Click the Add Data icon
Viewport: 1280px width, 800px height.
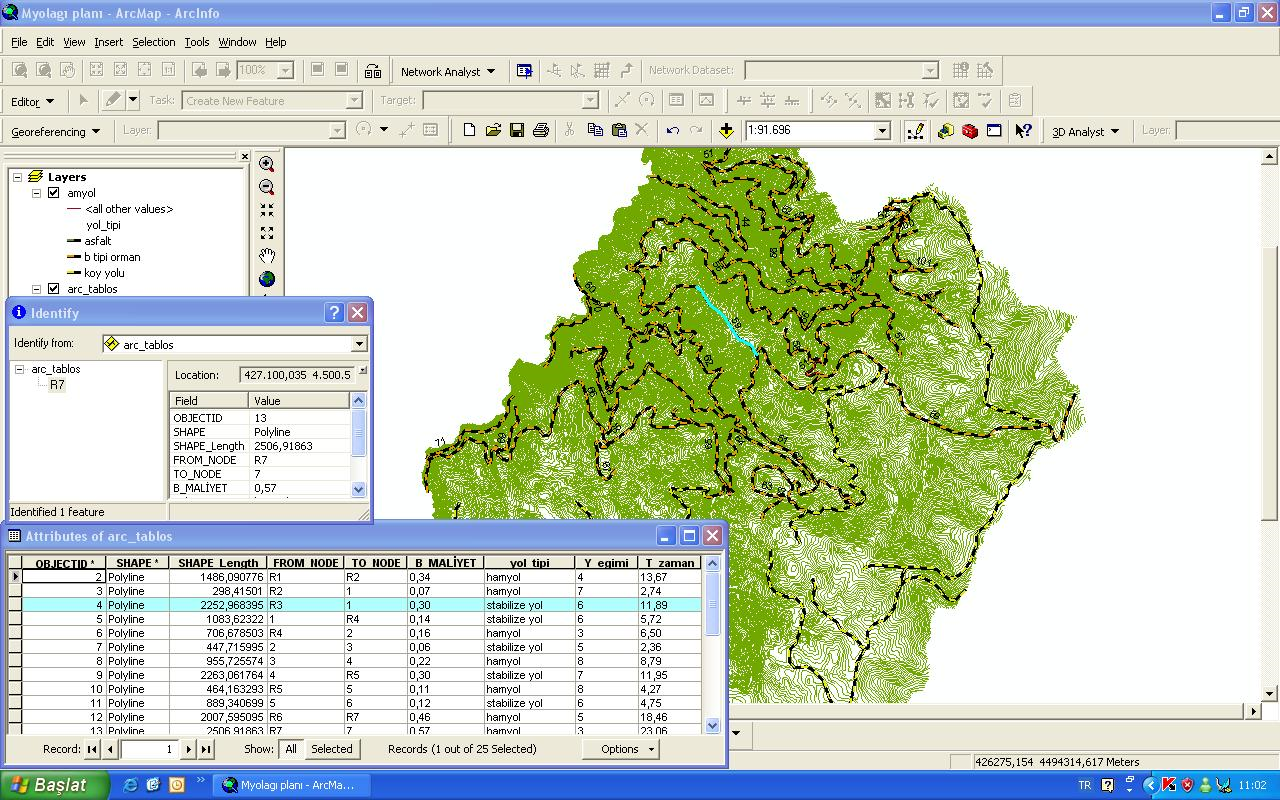[726, 130]
